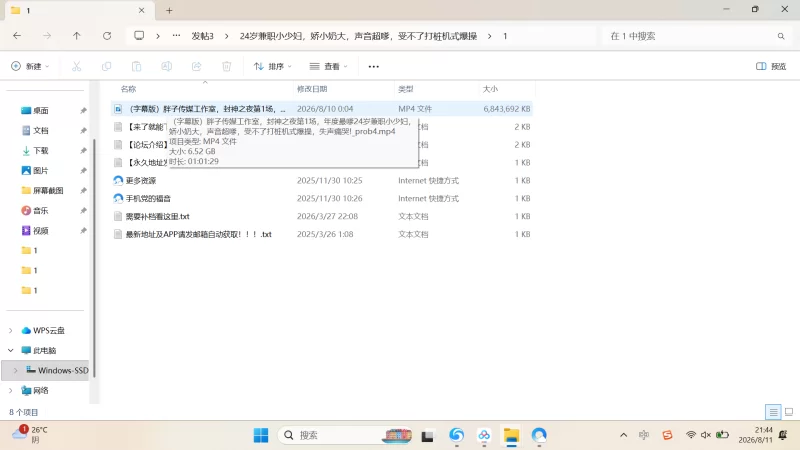Open 视频 in the sidebar
800x450 pixels.
pyautogui.click(x=41, y=231)
